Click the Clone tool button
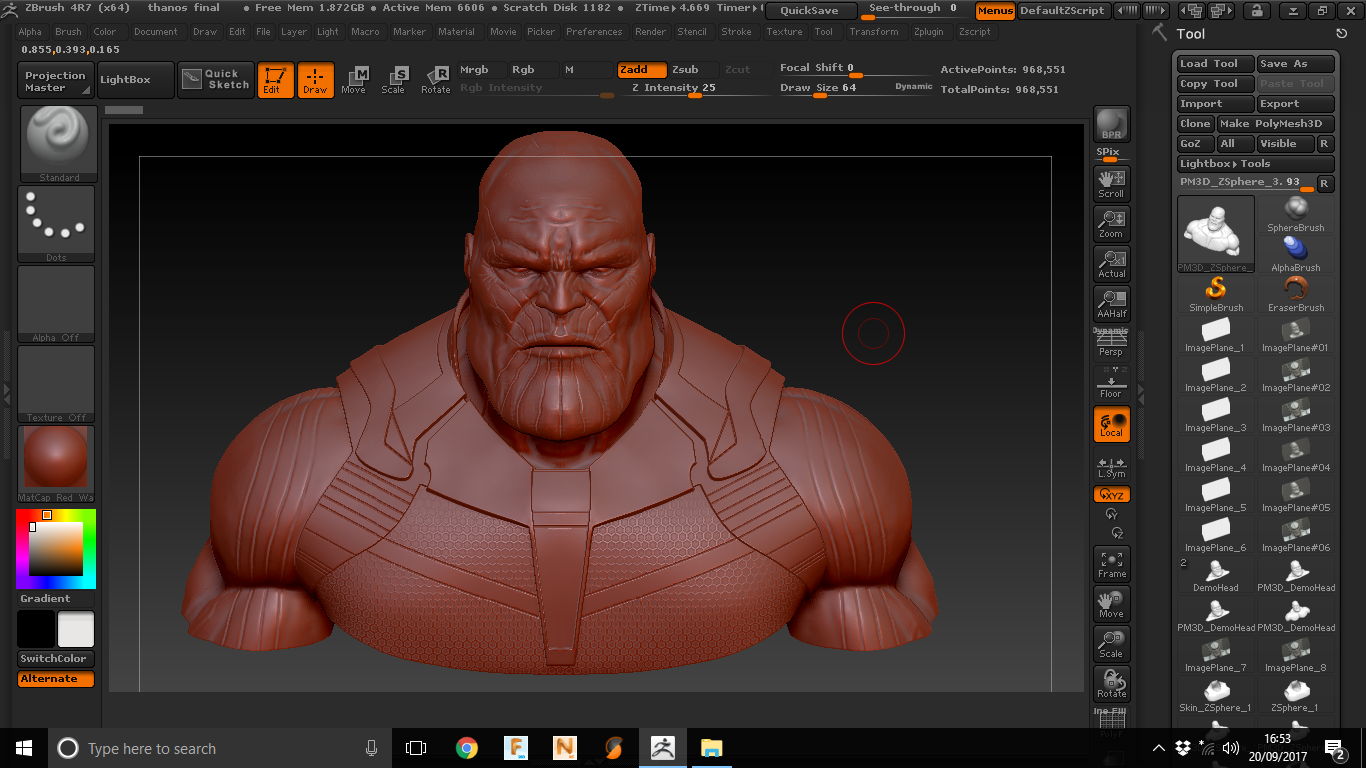Image resolution: width=1366 pixels, height=768 pixels. tap(1195, 124)
